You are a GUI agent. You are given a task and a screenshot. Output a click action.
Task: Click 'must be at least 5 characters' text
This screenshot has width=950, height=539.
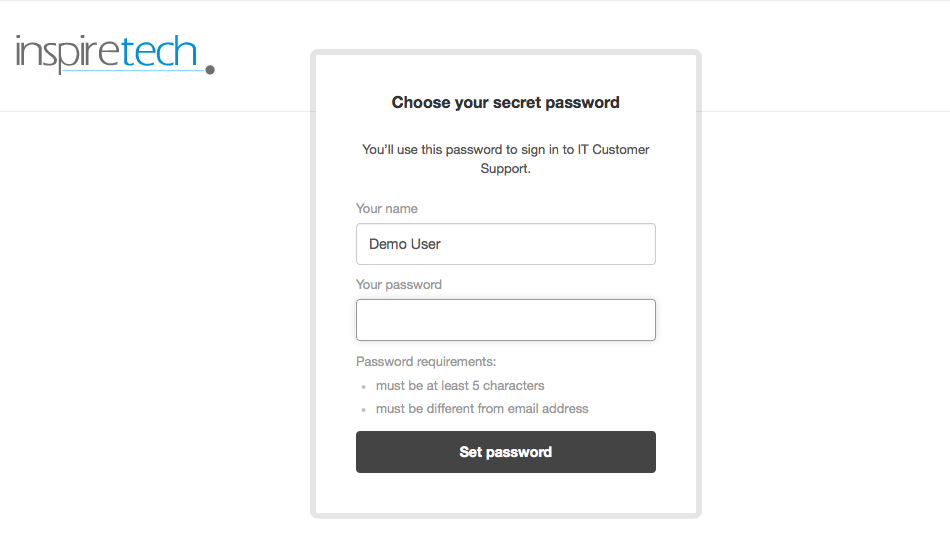[x=460, y=386]
